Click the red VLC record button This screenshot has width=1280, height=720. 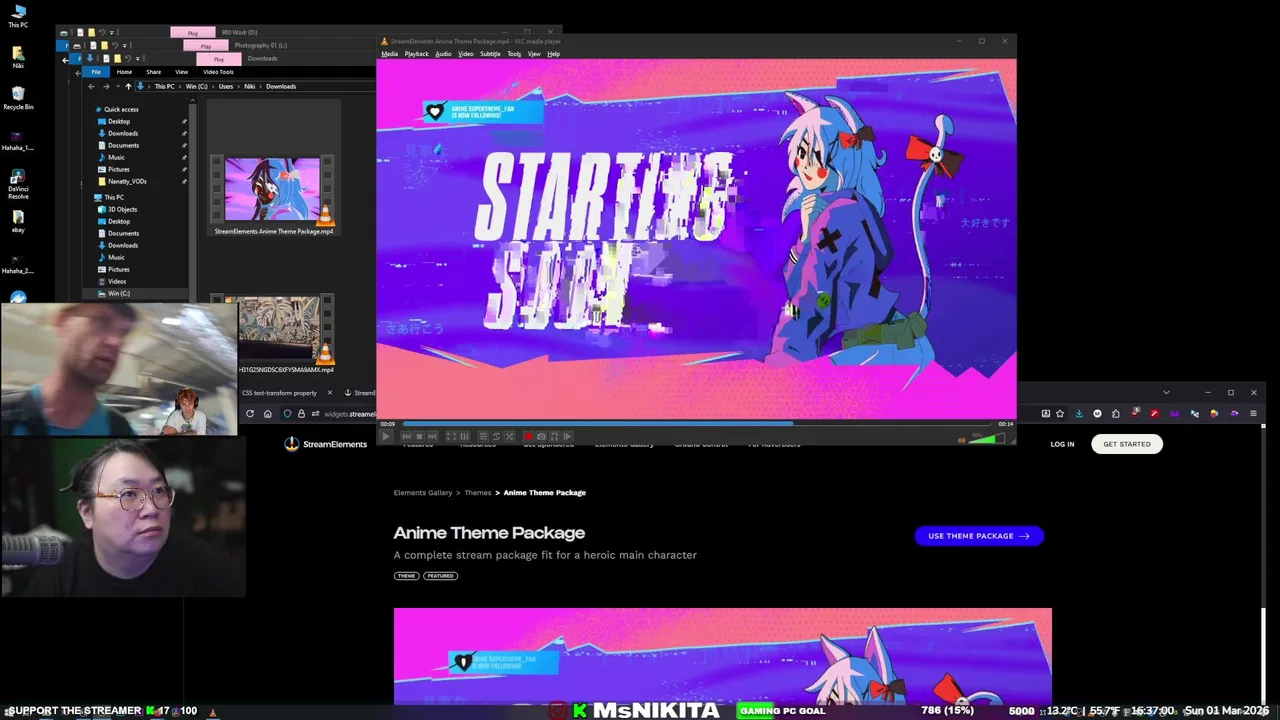click(x=528, y=436)
